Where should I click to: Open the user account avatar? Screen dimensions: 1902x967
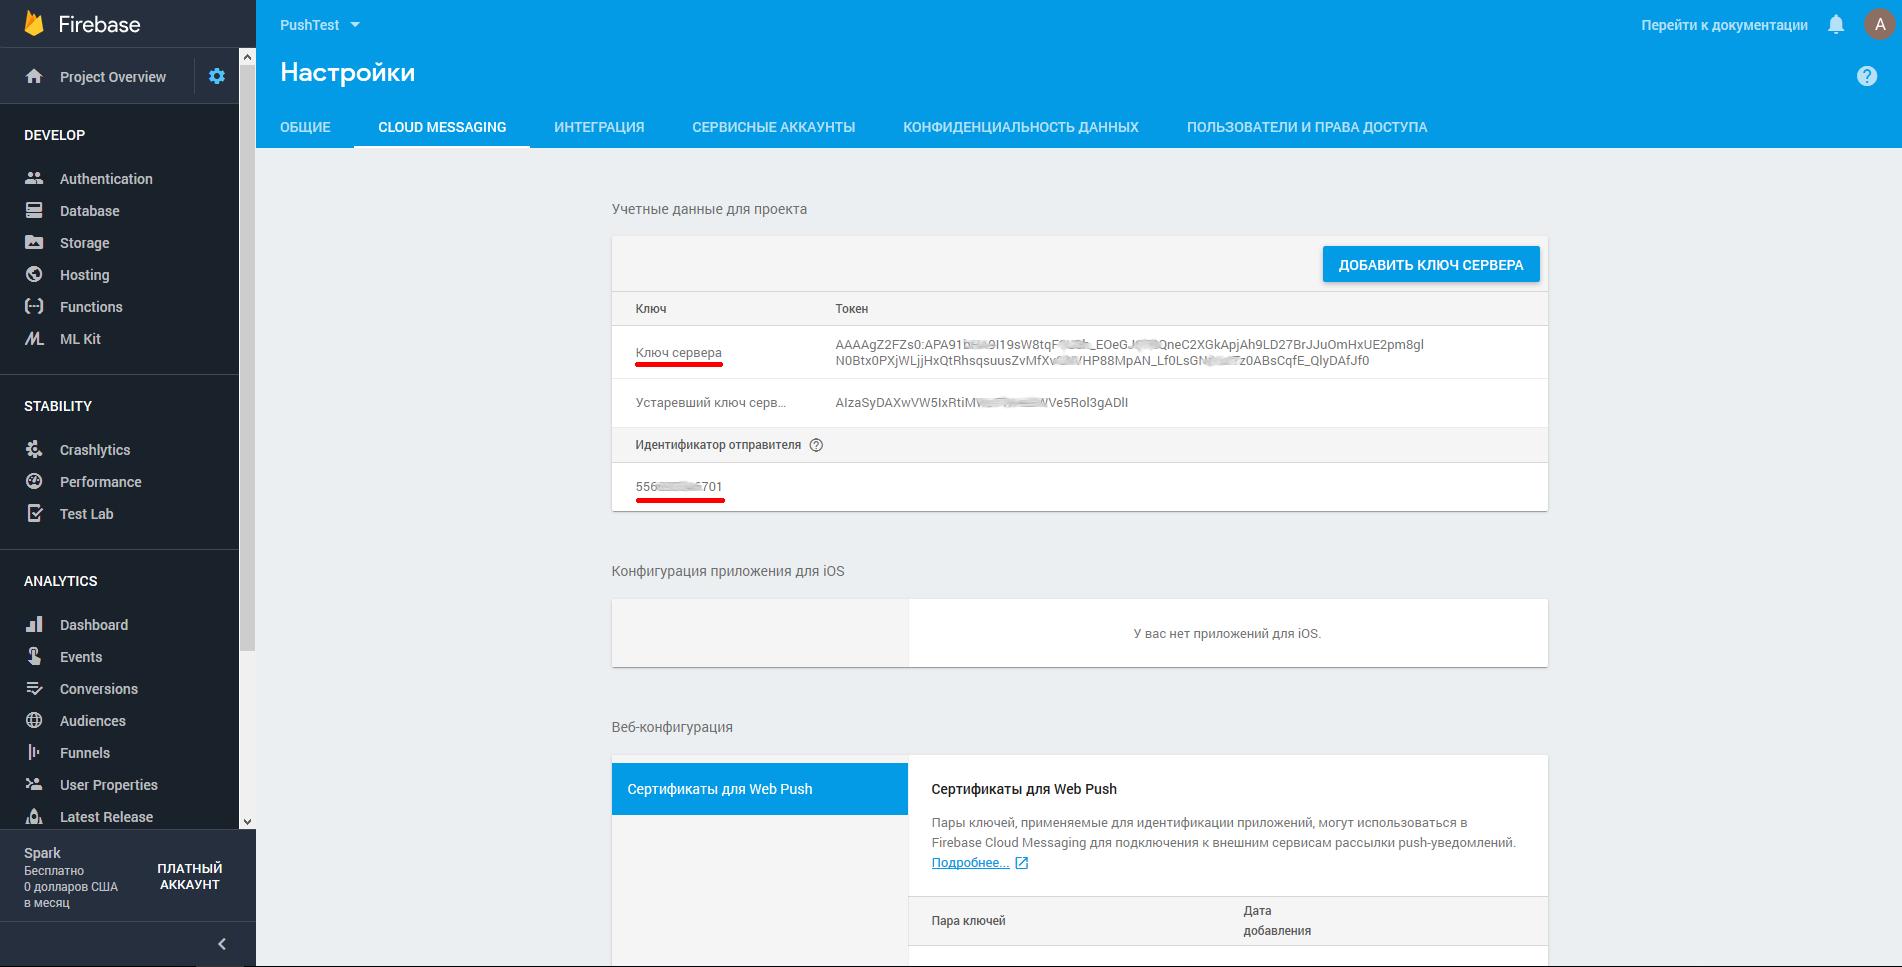(x=1879, y=25)
